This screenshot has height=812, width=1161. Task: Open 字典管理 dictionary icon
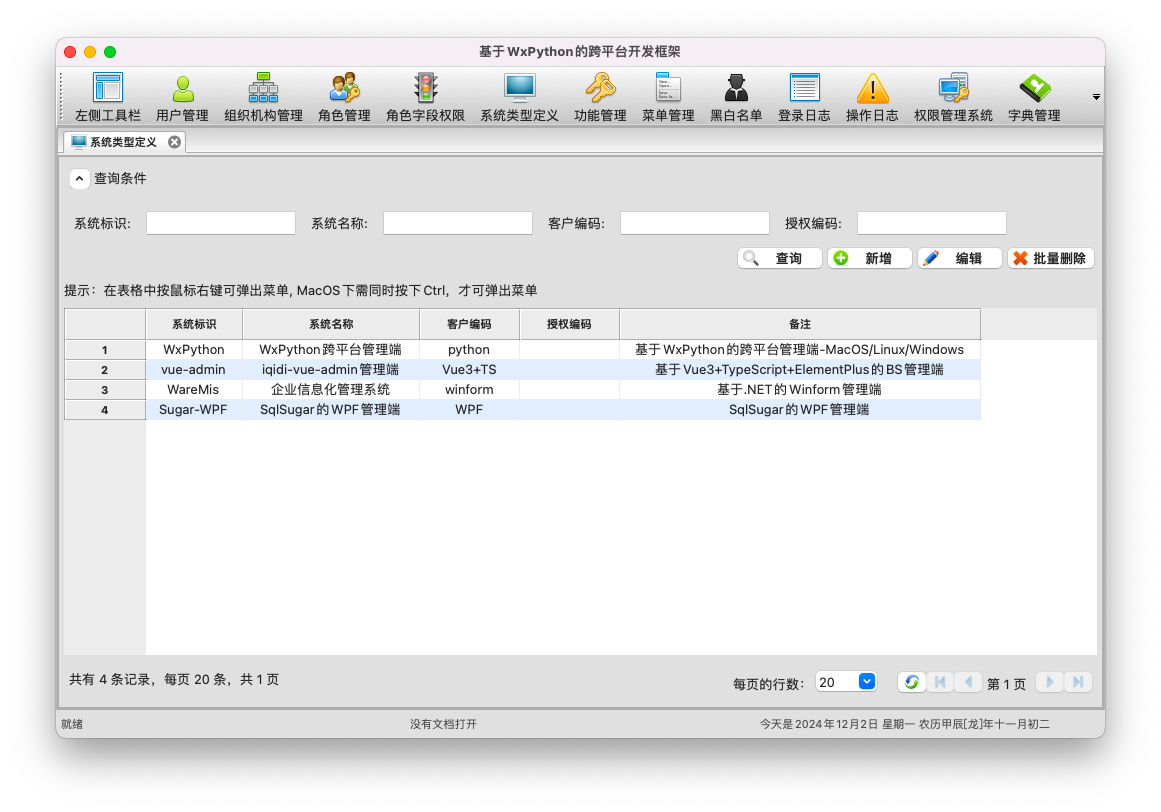[x=1034, y=97]
